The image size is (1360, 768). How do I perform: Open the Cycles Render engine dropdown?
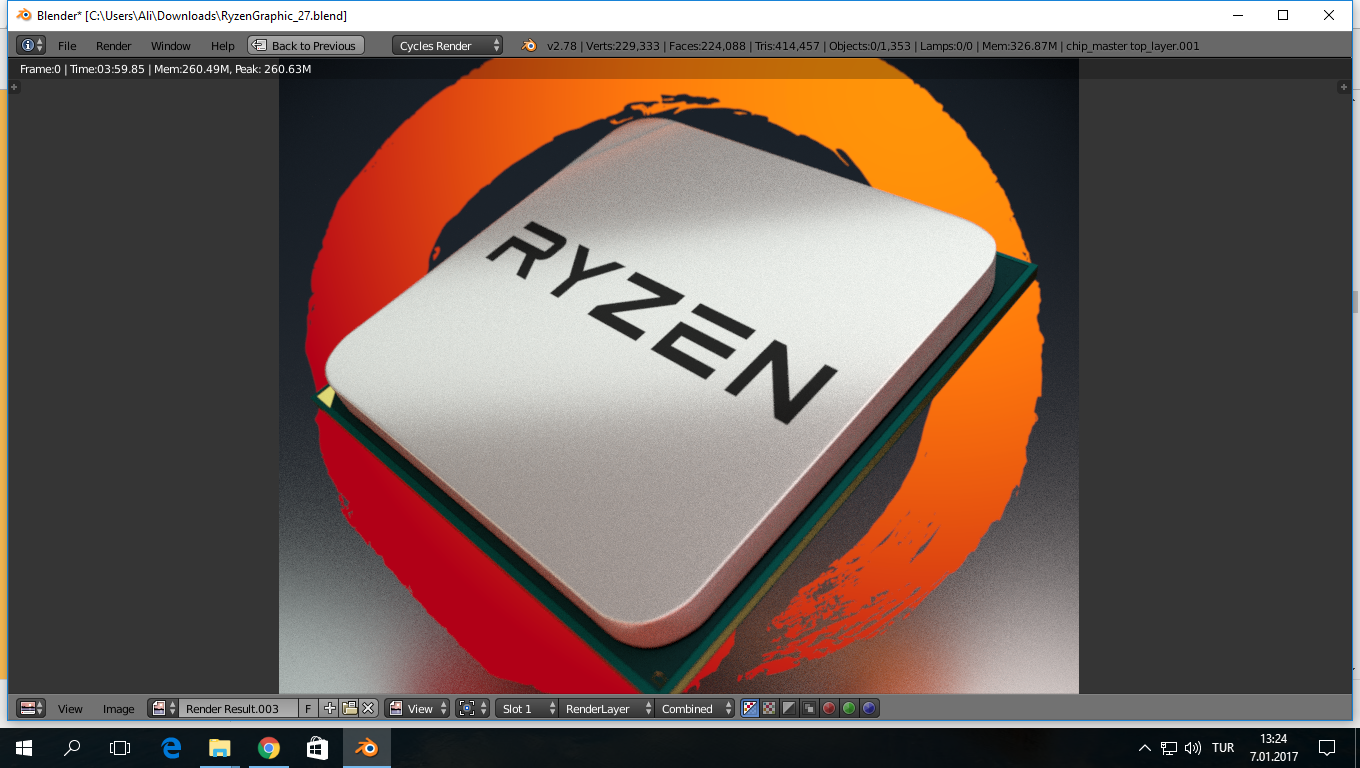448,46
